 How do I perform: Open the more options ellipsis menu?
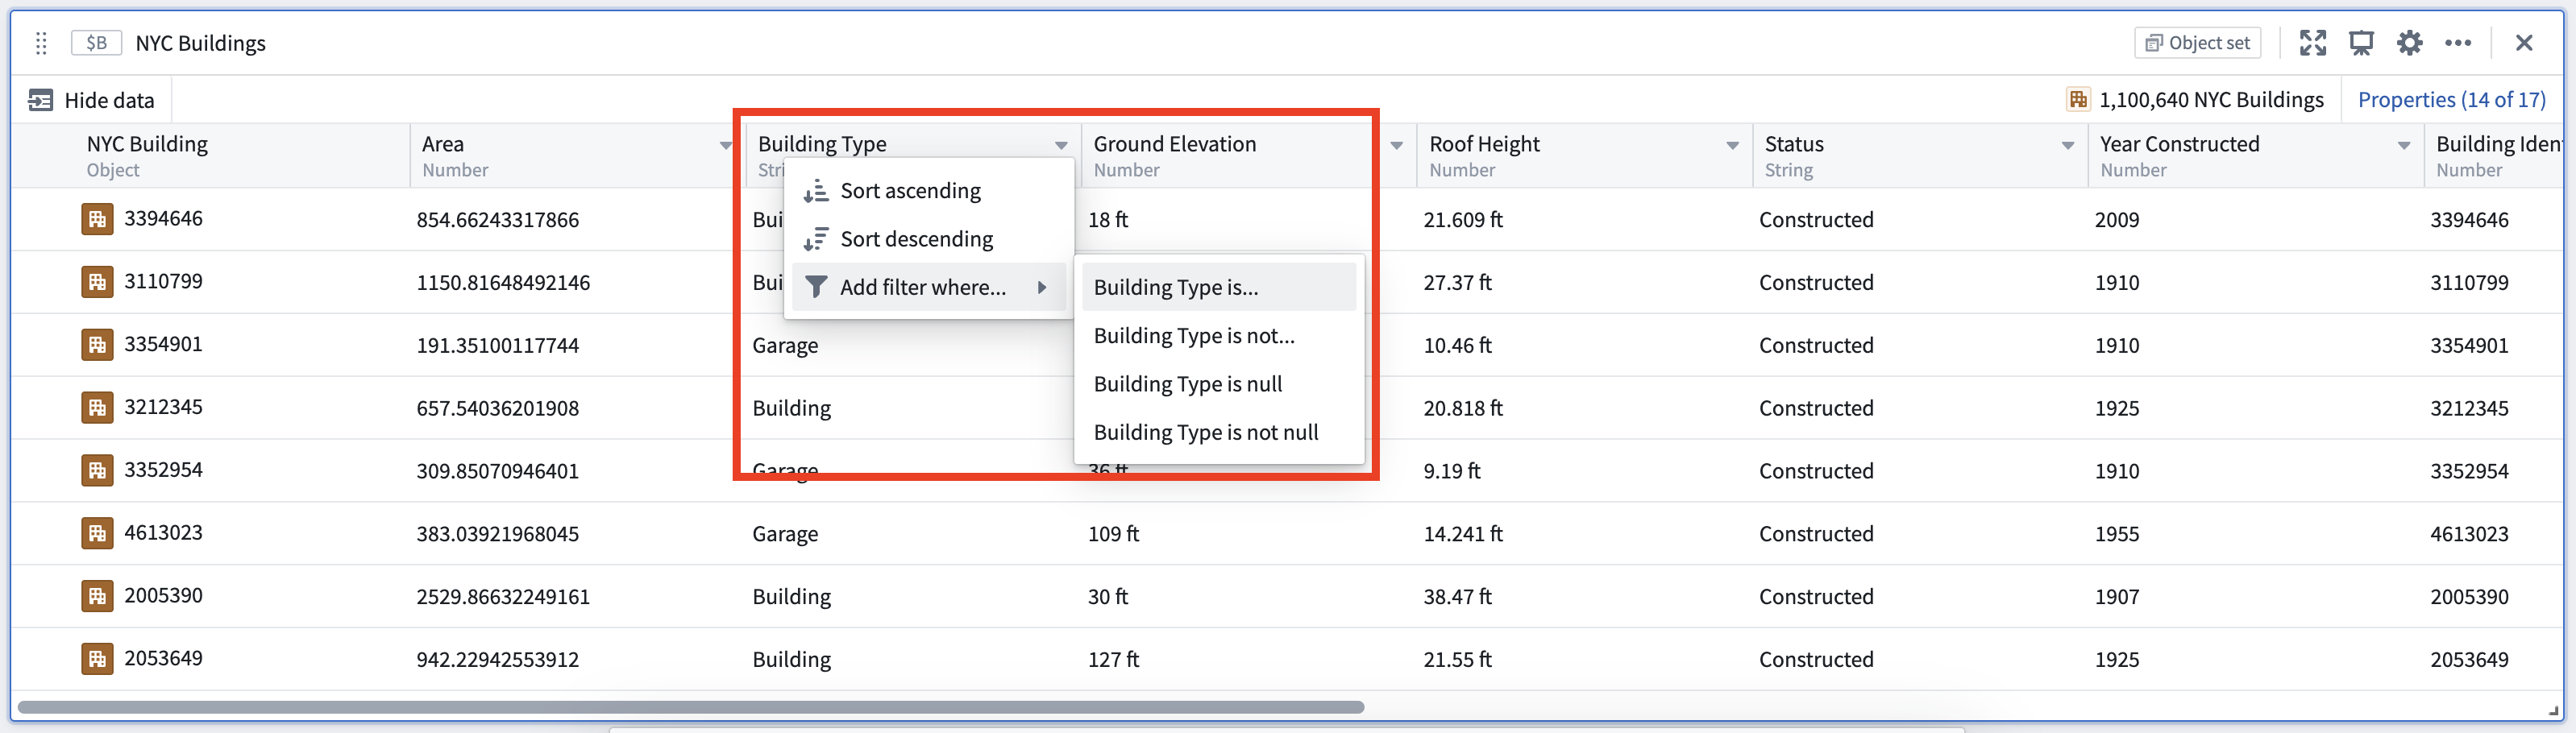[x=2457, y=43]
